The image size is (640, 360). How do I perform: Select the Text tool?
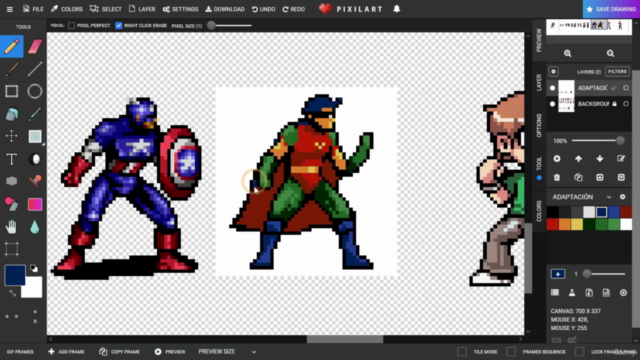coord(11,159)
